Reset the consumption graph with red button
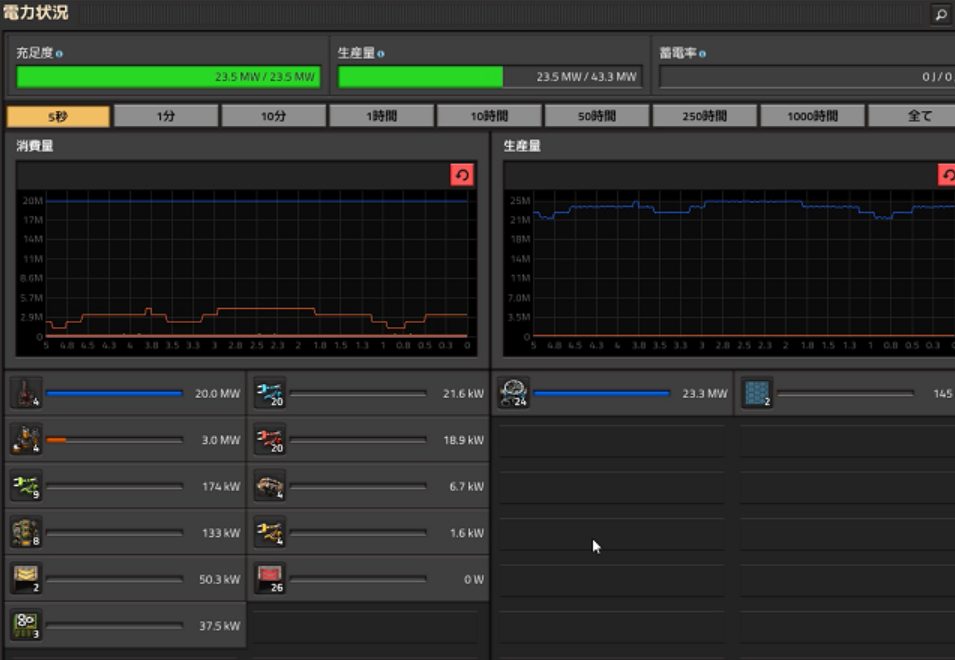Screen dimensions: 955x660 462,175
